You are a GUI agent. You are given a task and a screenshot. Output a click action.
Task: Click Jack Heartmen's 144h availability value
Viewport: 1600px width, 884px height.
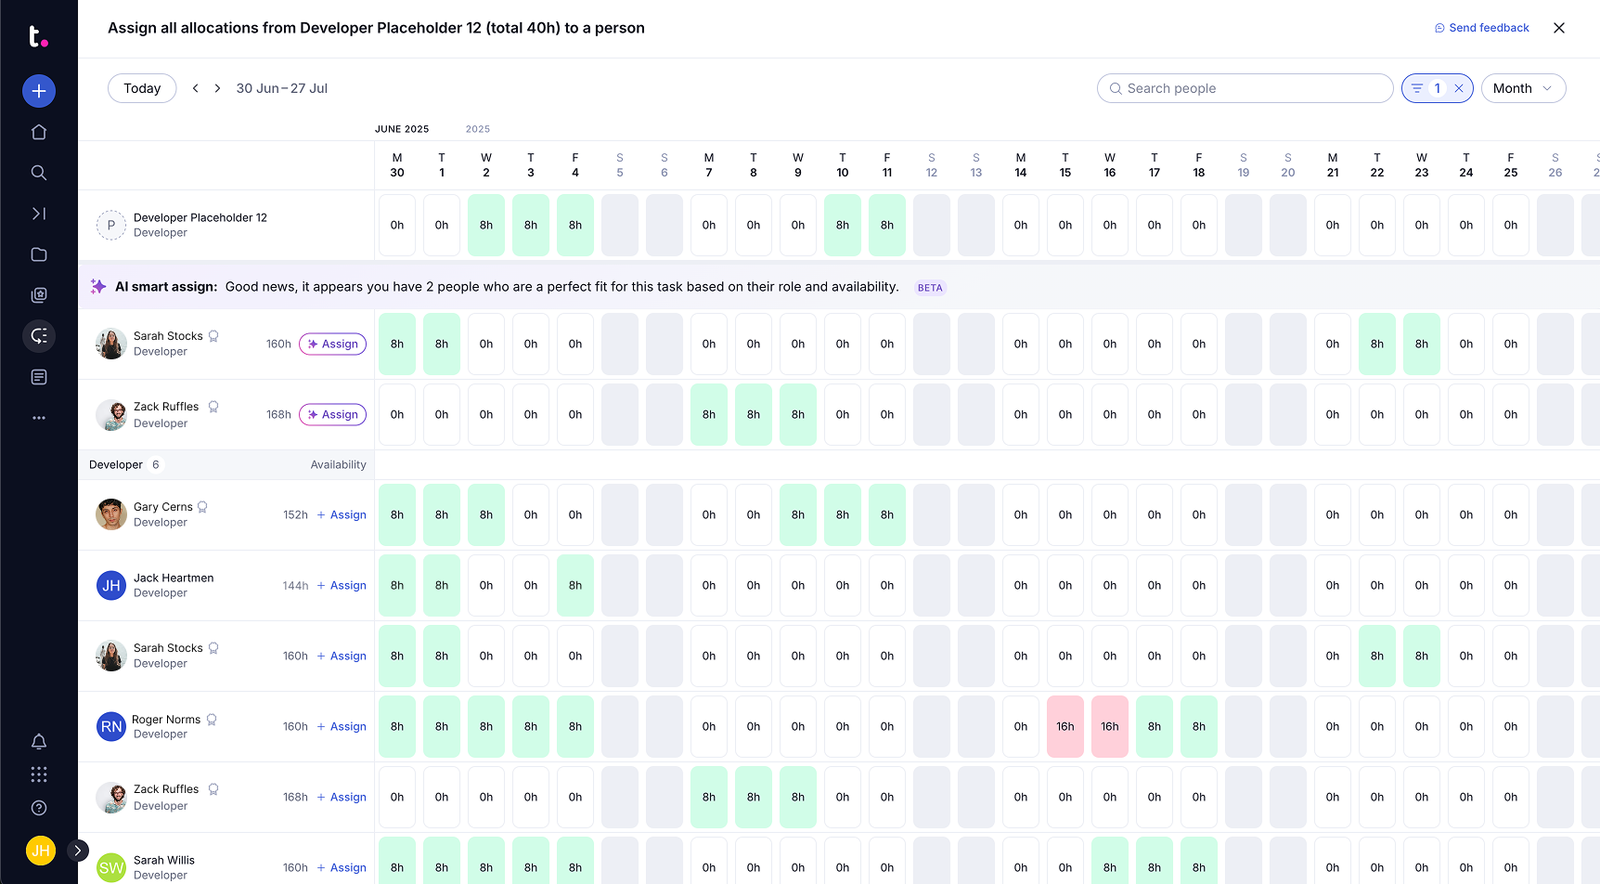[295, 586]
